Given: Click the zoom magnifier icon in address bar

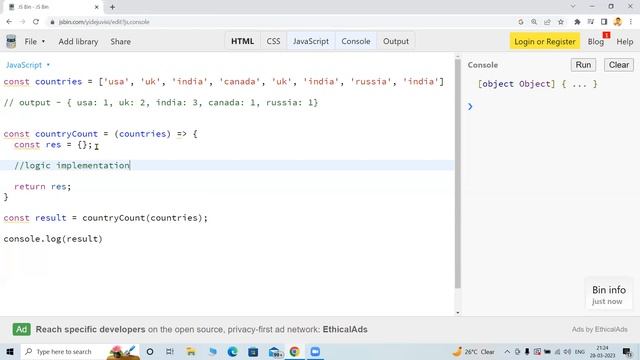Looking at the screenshot, I should [534, 22].
